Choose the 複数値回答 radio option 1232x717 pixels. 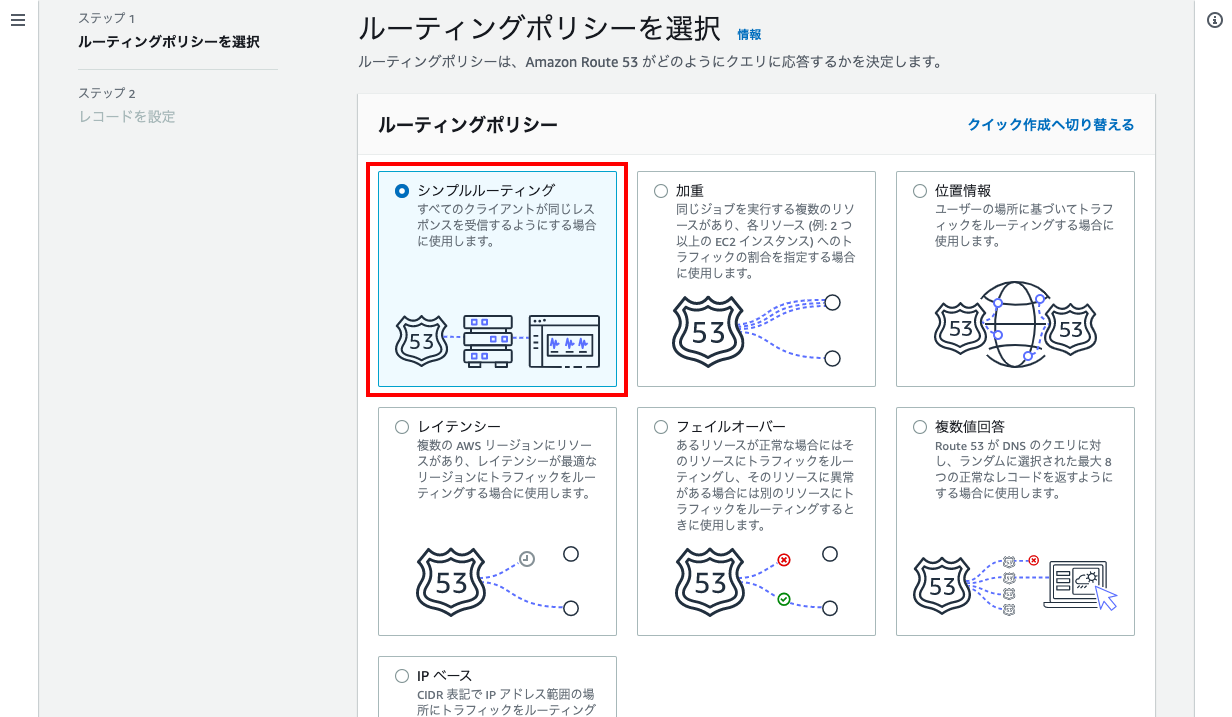pos(920,427)
